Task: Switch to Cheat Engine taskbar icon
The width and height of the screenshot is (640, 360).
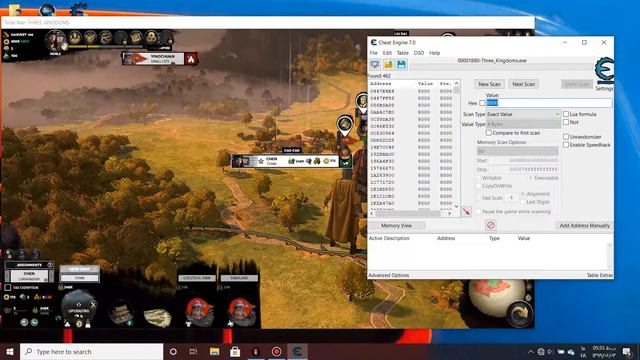Action: click(297, 351)
